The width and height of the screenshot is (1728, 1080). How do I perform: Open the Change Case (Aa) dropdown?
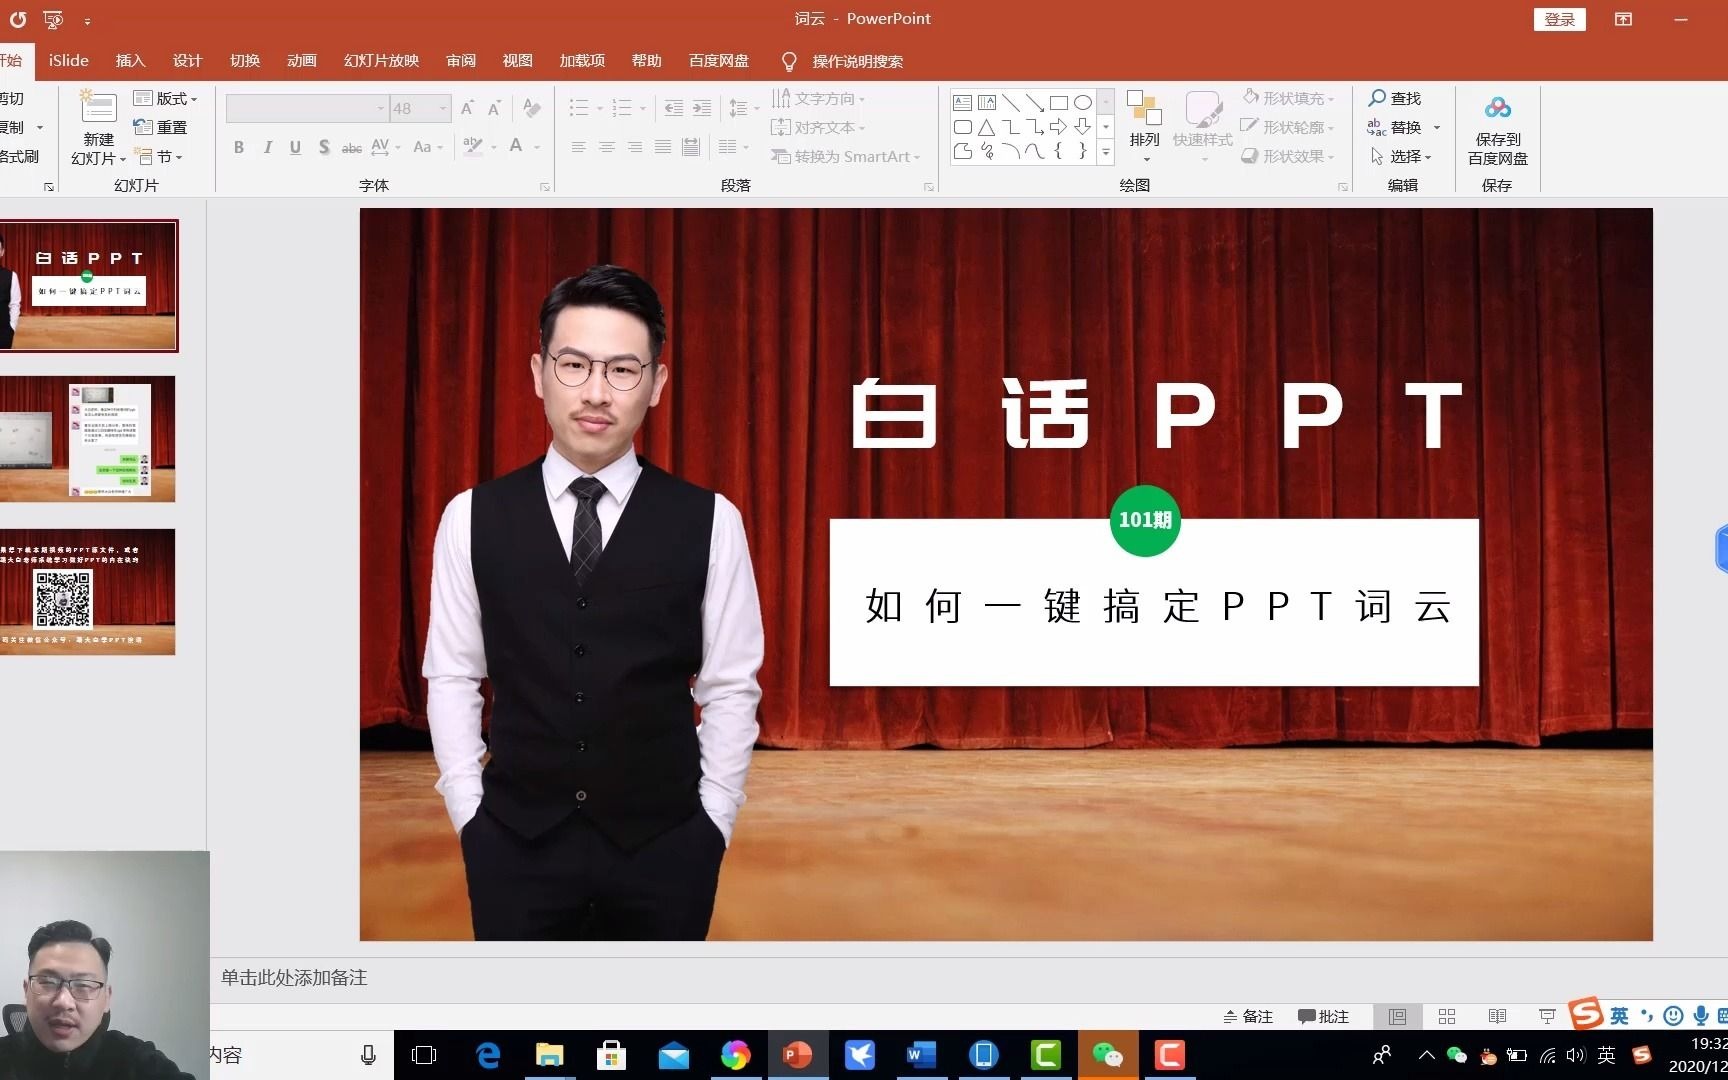[x=427, y=147]
